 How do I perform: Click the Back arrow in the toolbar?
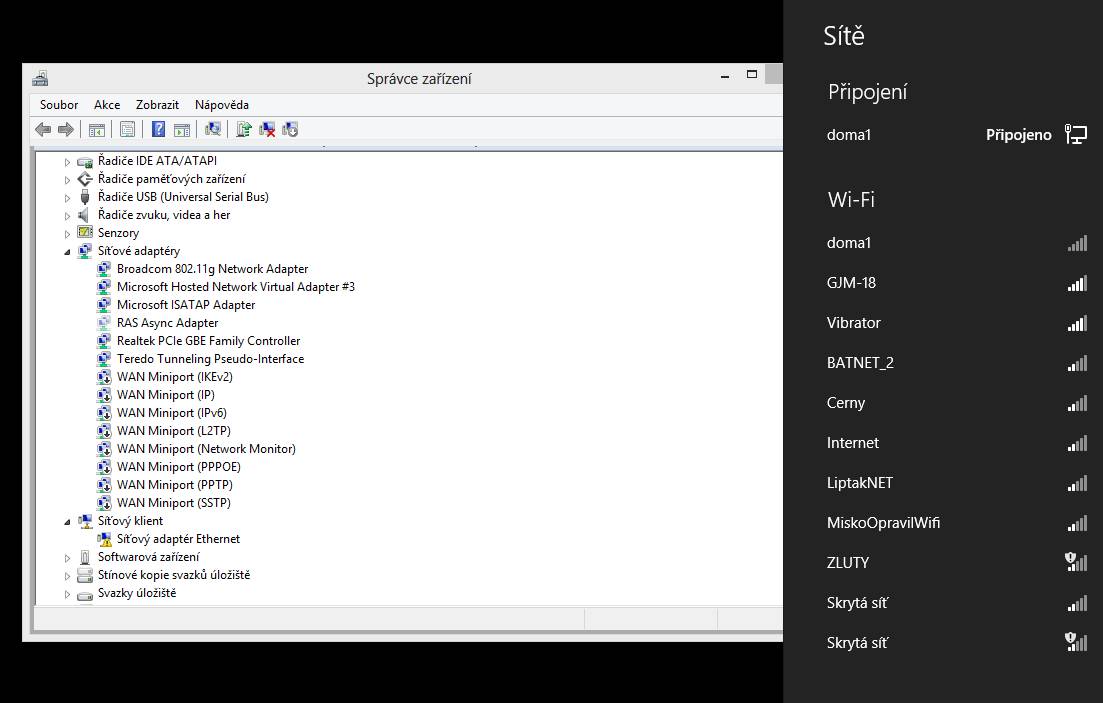(43, 129)
